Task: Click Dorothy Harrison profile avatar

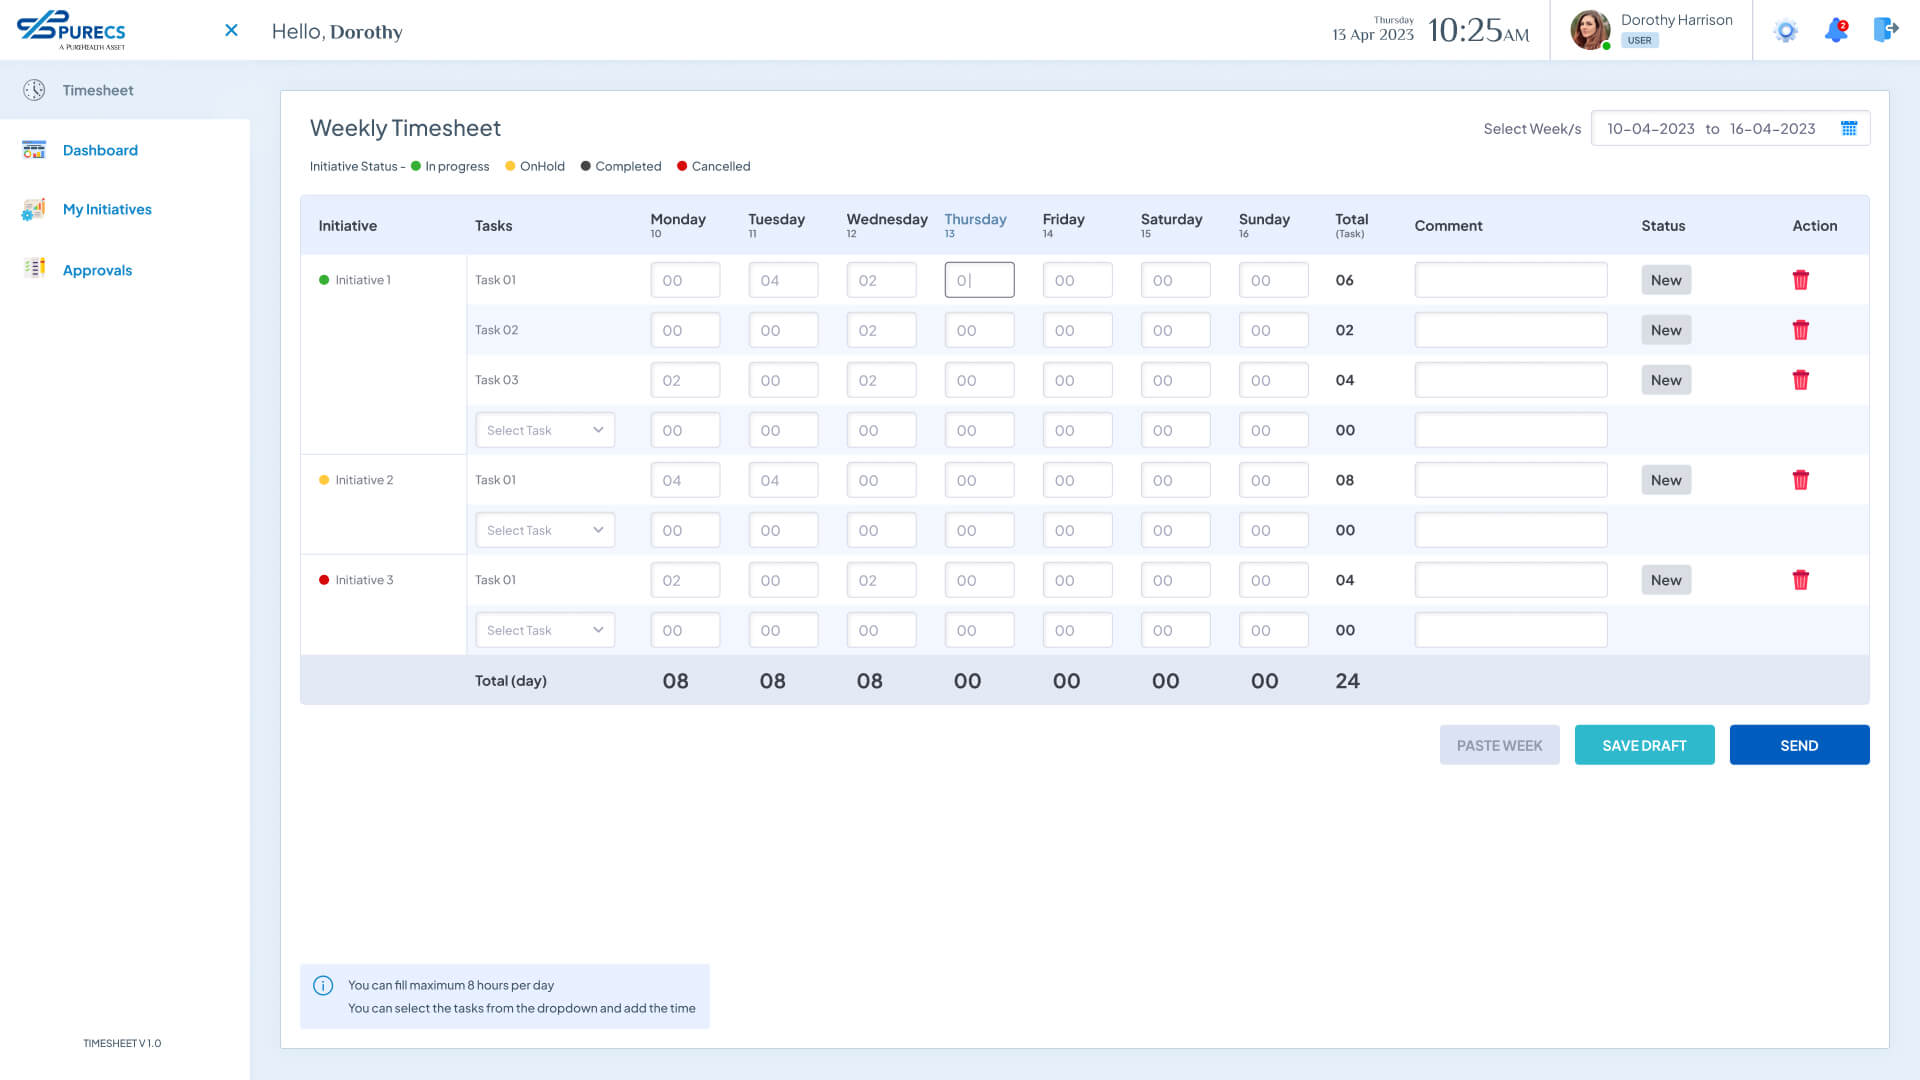Action: 1590,30
